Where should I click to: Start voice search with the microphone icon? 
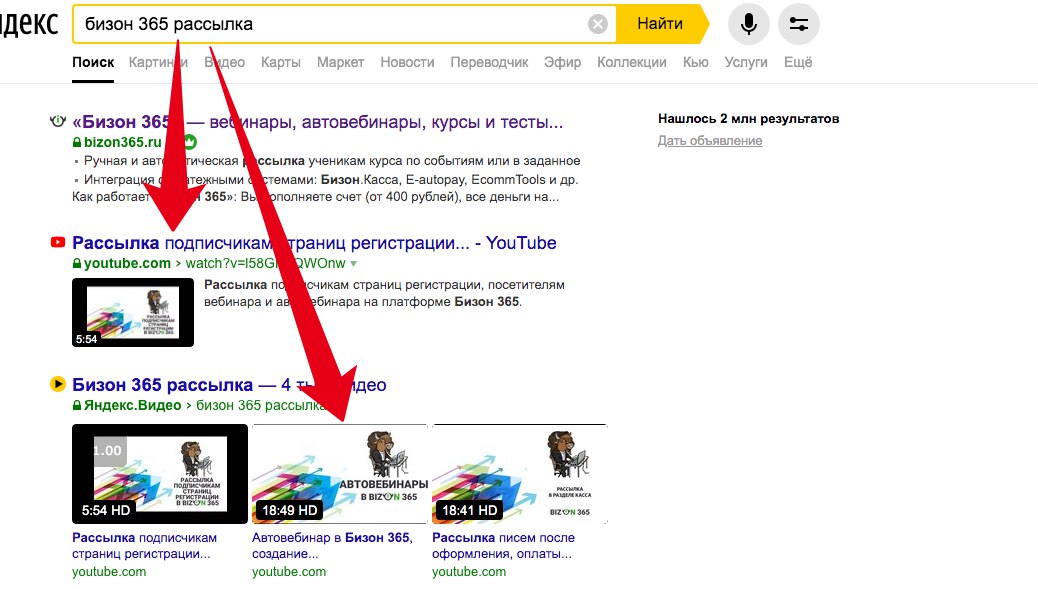click(749, 24)
